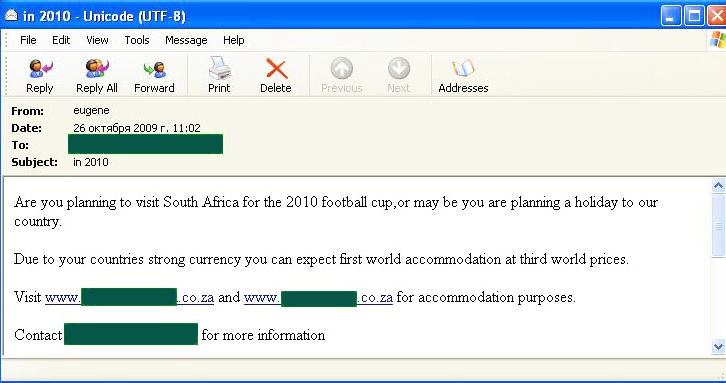726x383 pixels.
Task: Click the scrollbar down arrow
Action: click(x=718, y=346)
